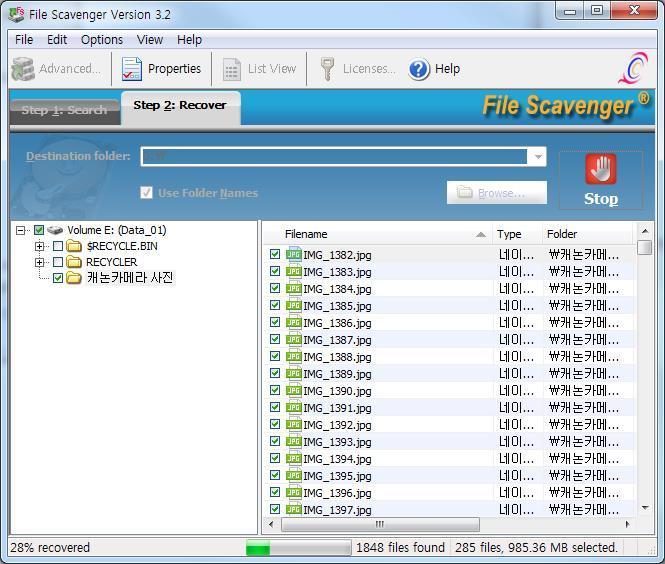The width and height of the screenshot is (665, 564).
Task: Click the 28% recovered status text
Action: 50,547
